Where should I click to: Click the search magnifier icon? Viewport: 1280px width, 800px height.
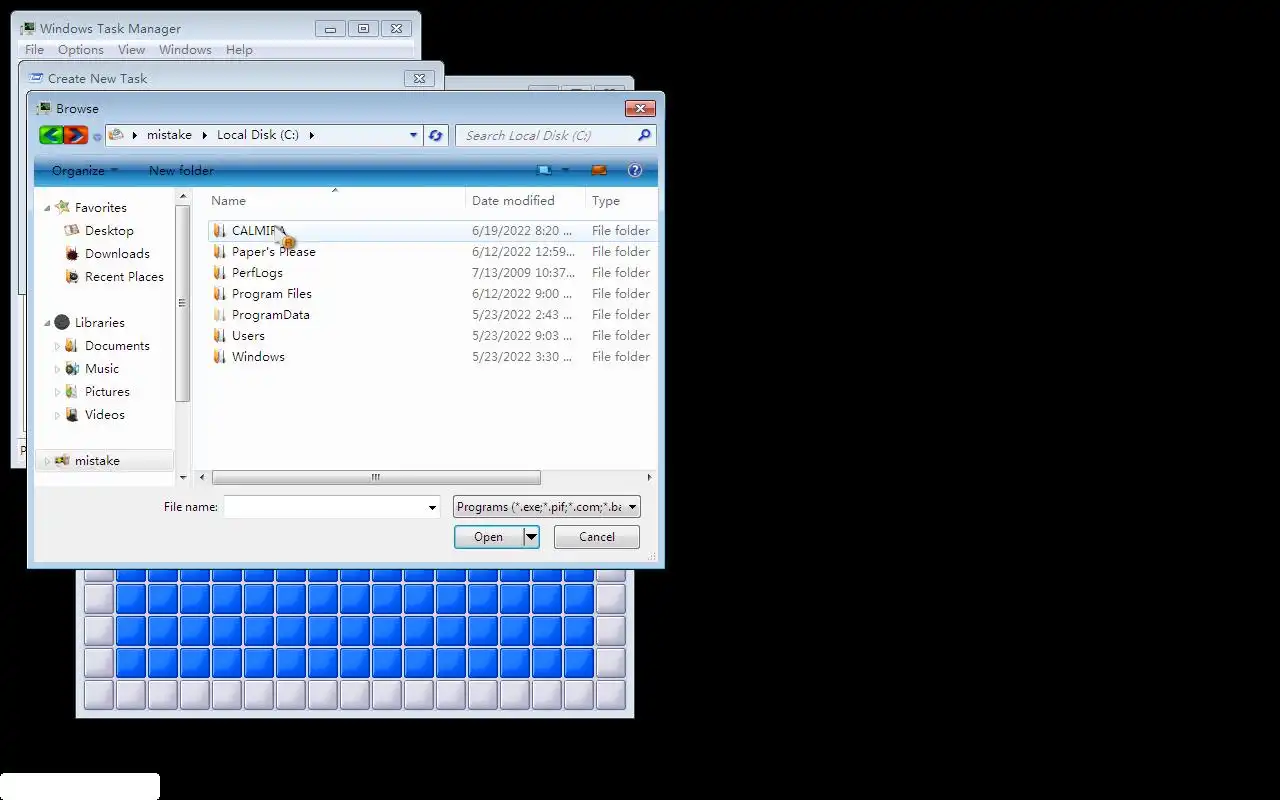click(x=644, y=135)
